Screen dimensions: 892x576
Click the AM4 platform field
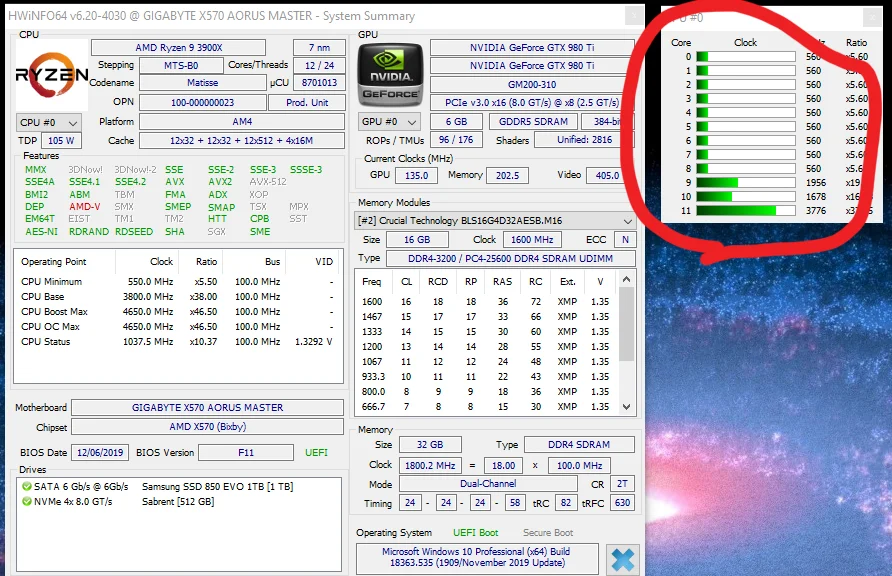point(242,122)
